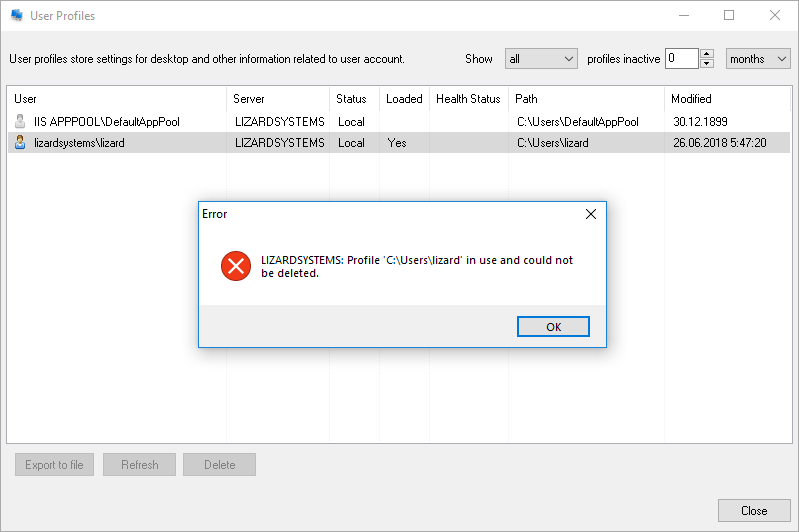Image resolution: width=799 pixels, height=532 pixels.
Task: Click the IIS APPPOOL user icon
Action: click(20, 122)
